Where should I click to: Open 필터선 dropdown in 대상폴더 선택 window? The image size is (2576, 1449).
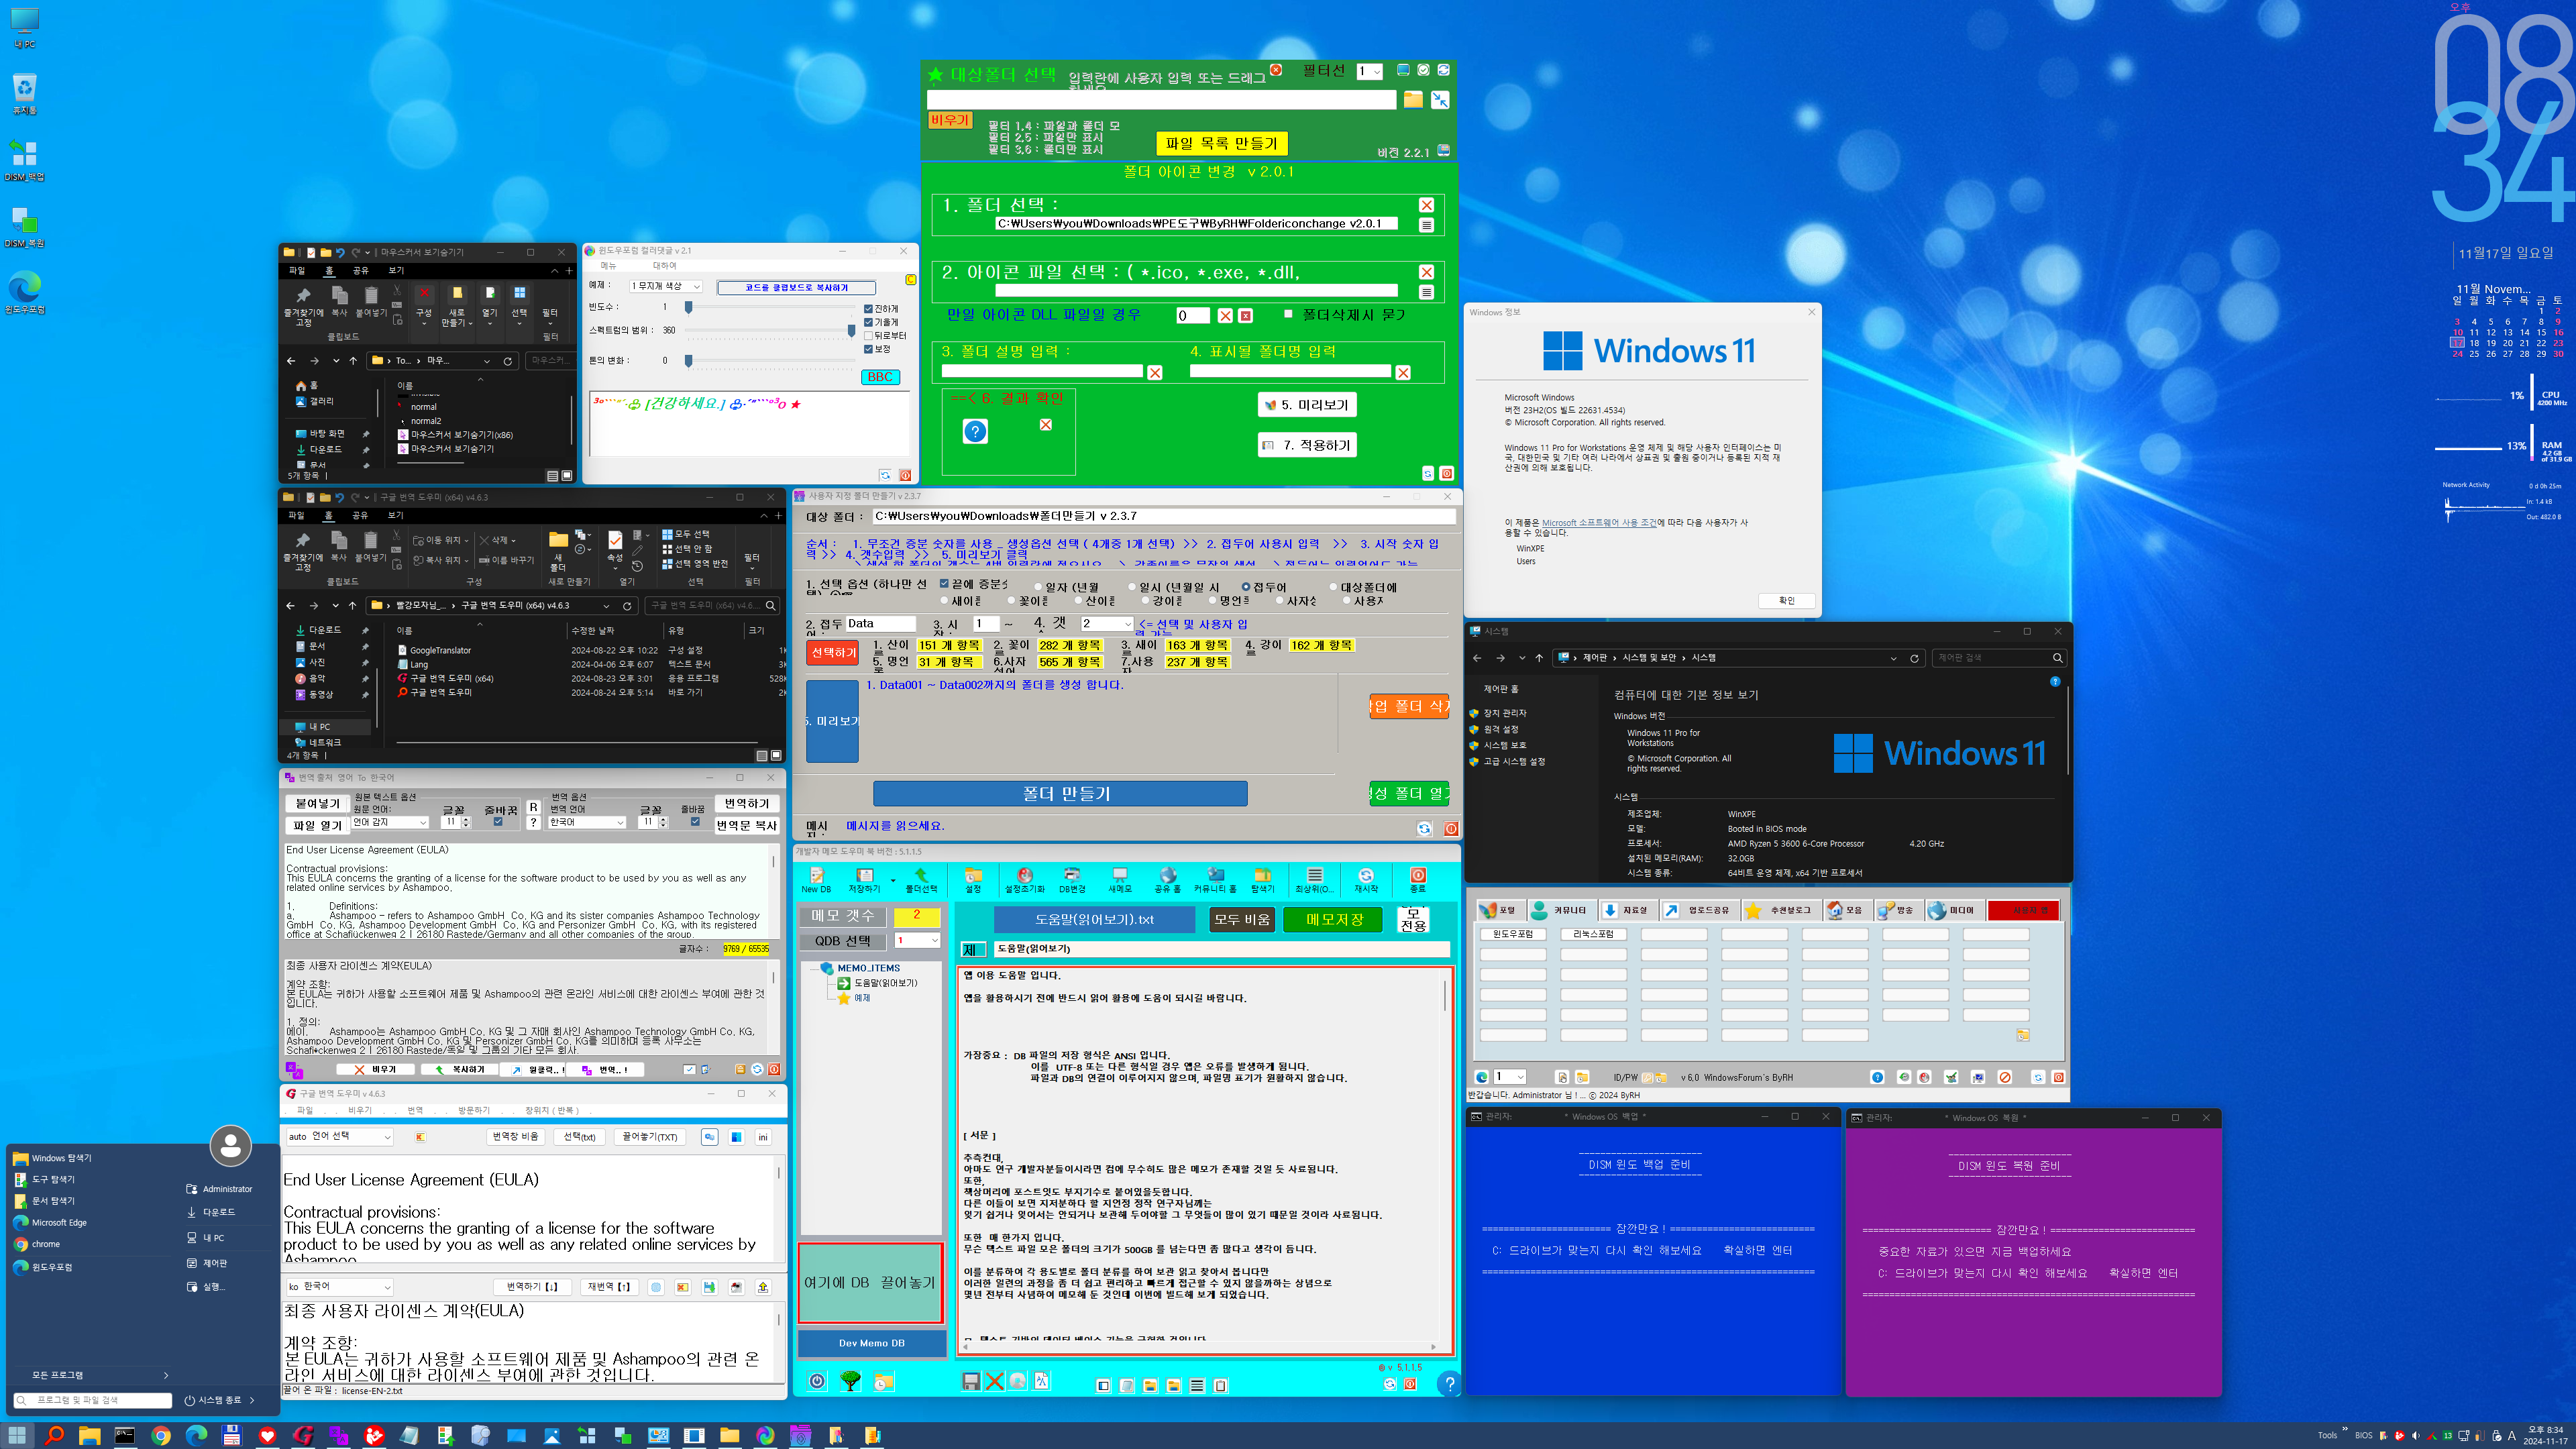1369,72
